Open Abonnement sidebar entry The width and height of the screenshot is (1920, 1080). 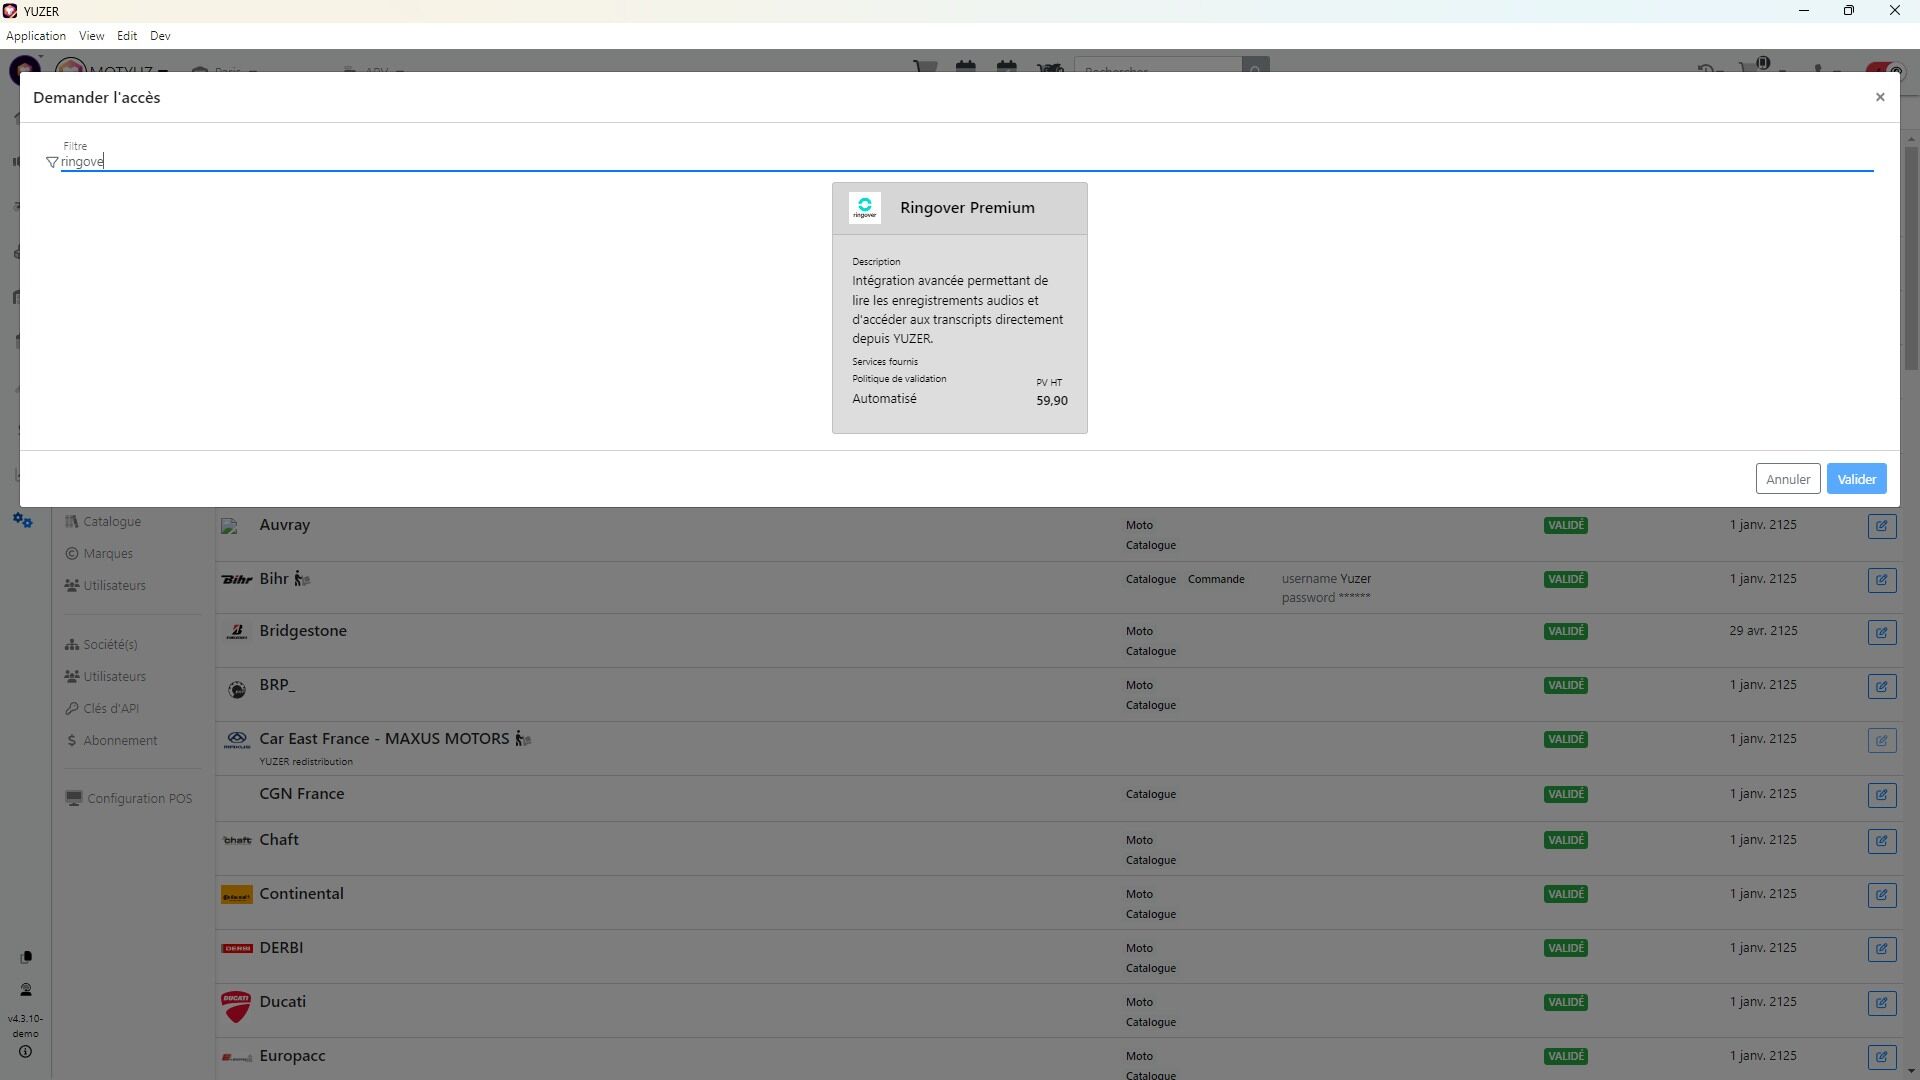point(120,741)
